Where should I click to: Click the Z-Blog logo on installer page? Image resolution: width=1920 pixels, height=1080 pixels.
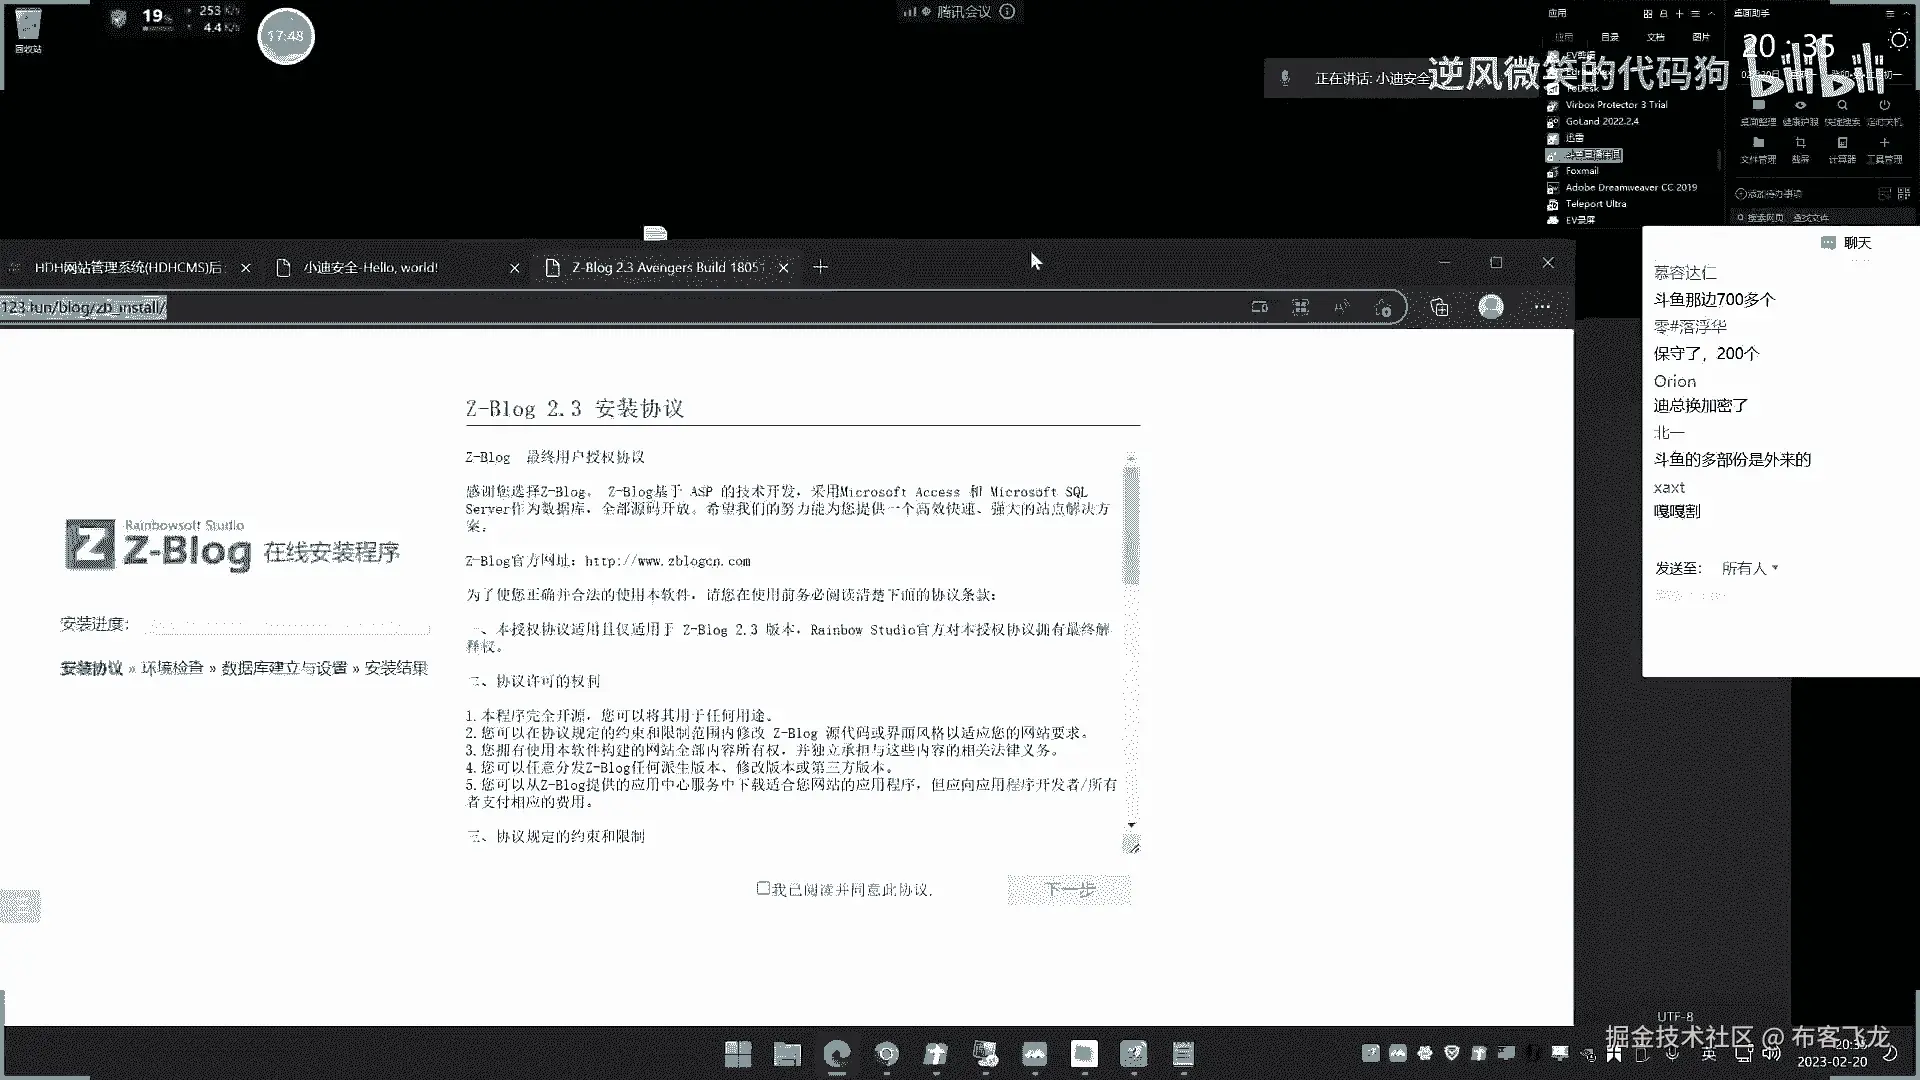tap(160, 546)
